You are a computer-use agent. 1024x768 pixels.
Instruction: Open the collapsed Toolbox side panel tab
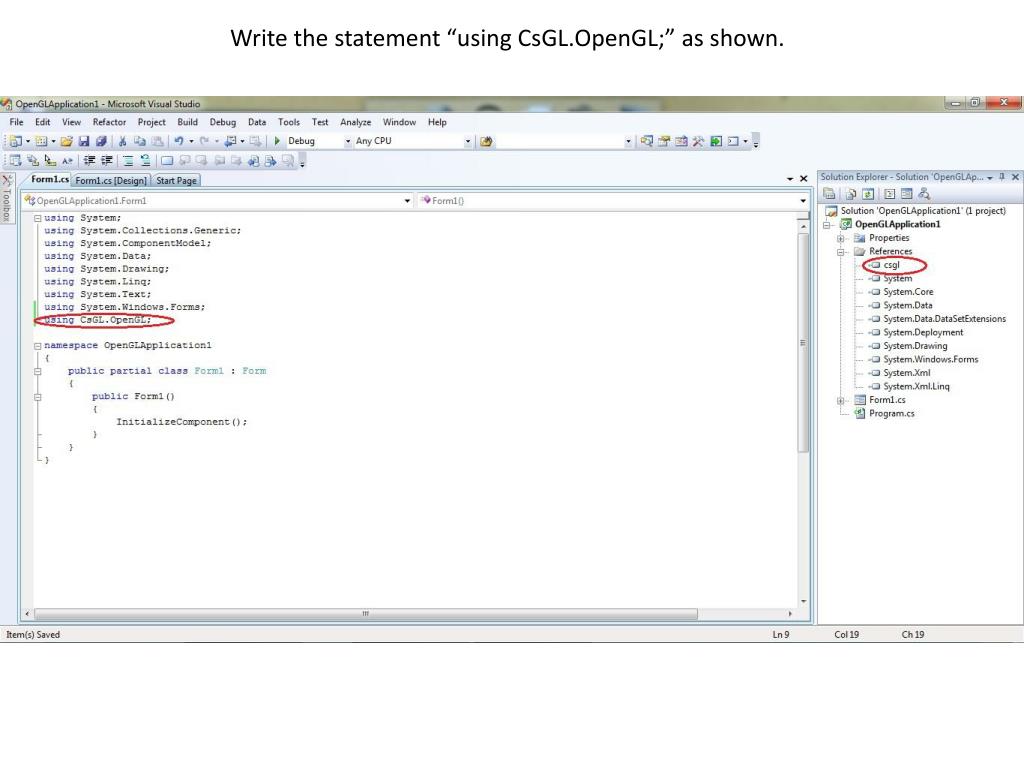click(x=7, y=199)
